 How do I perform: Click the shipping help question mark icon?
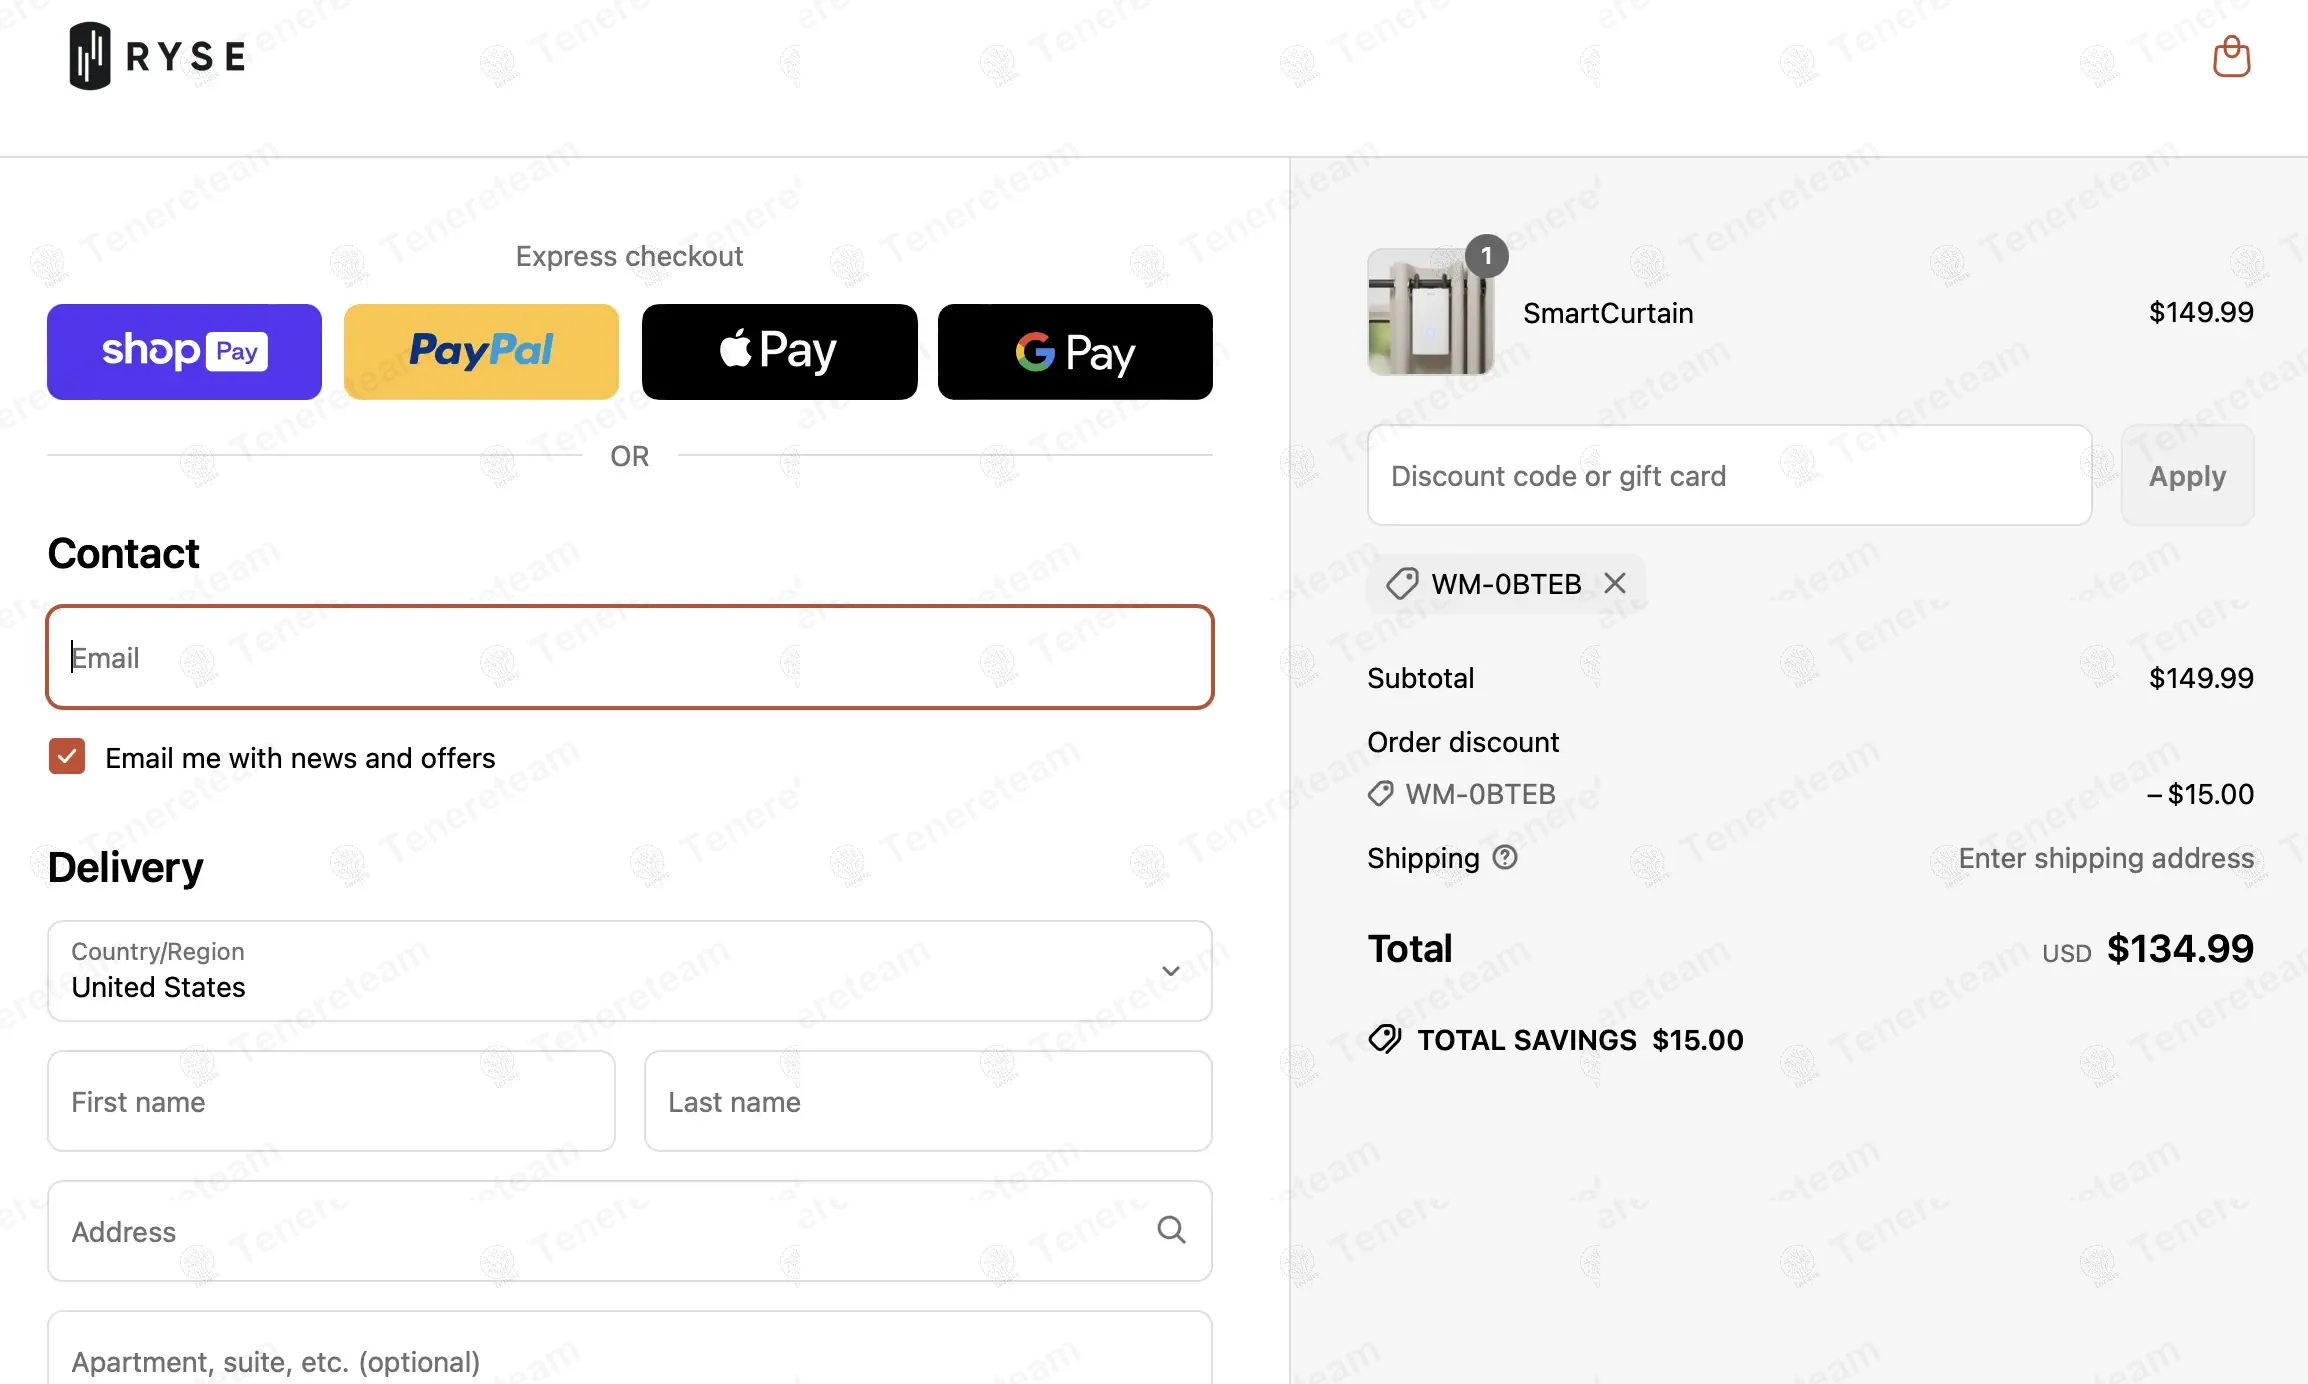tap(1505, 858)
